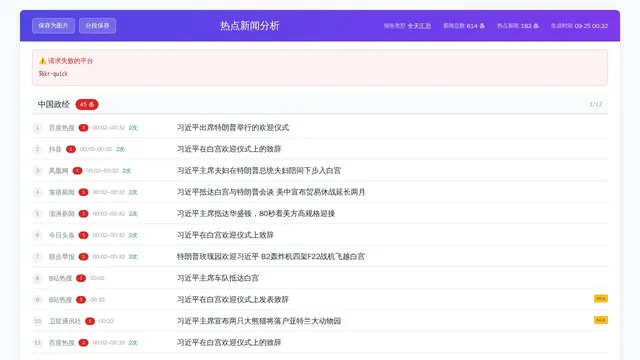Click the red rank badge beside 今日头条

(83, 235)
